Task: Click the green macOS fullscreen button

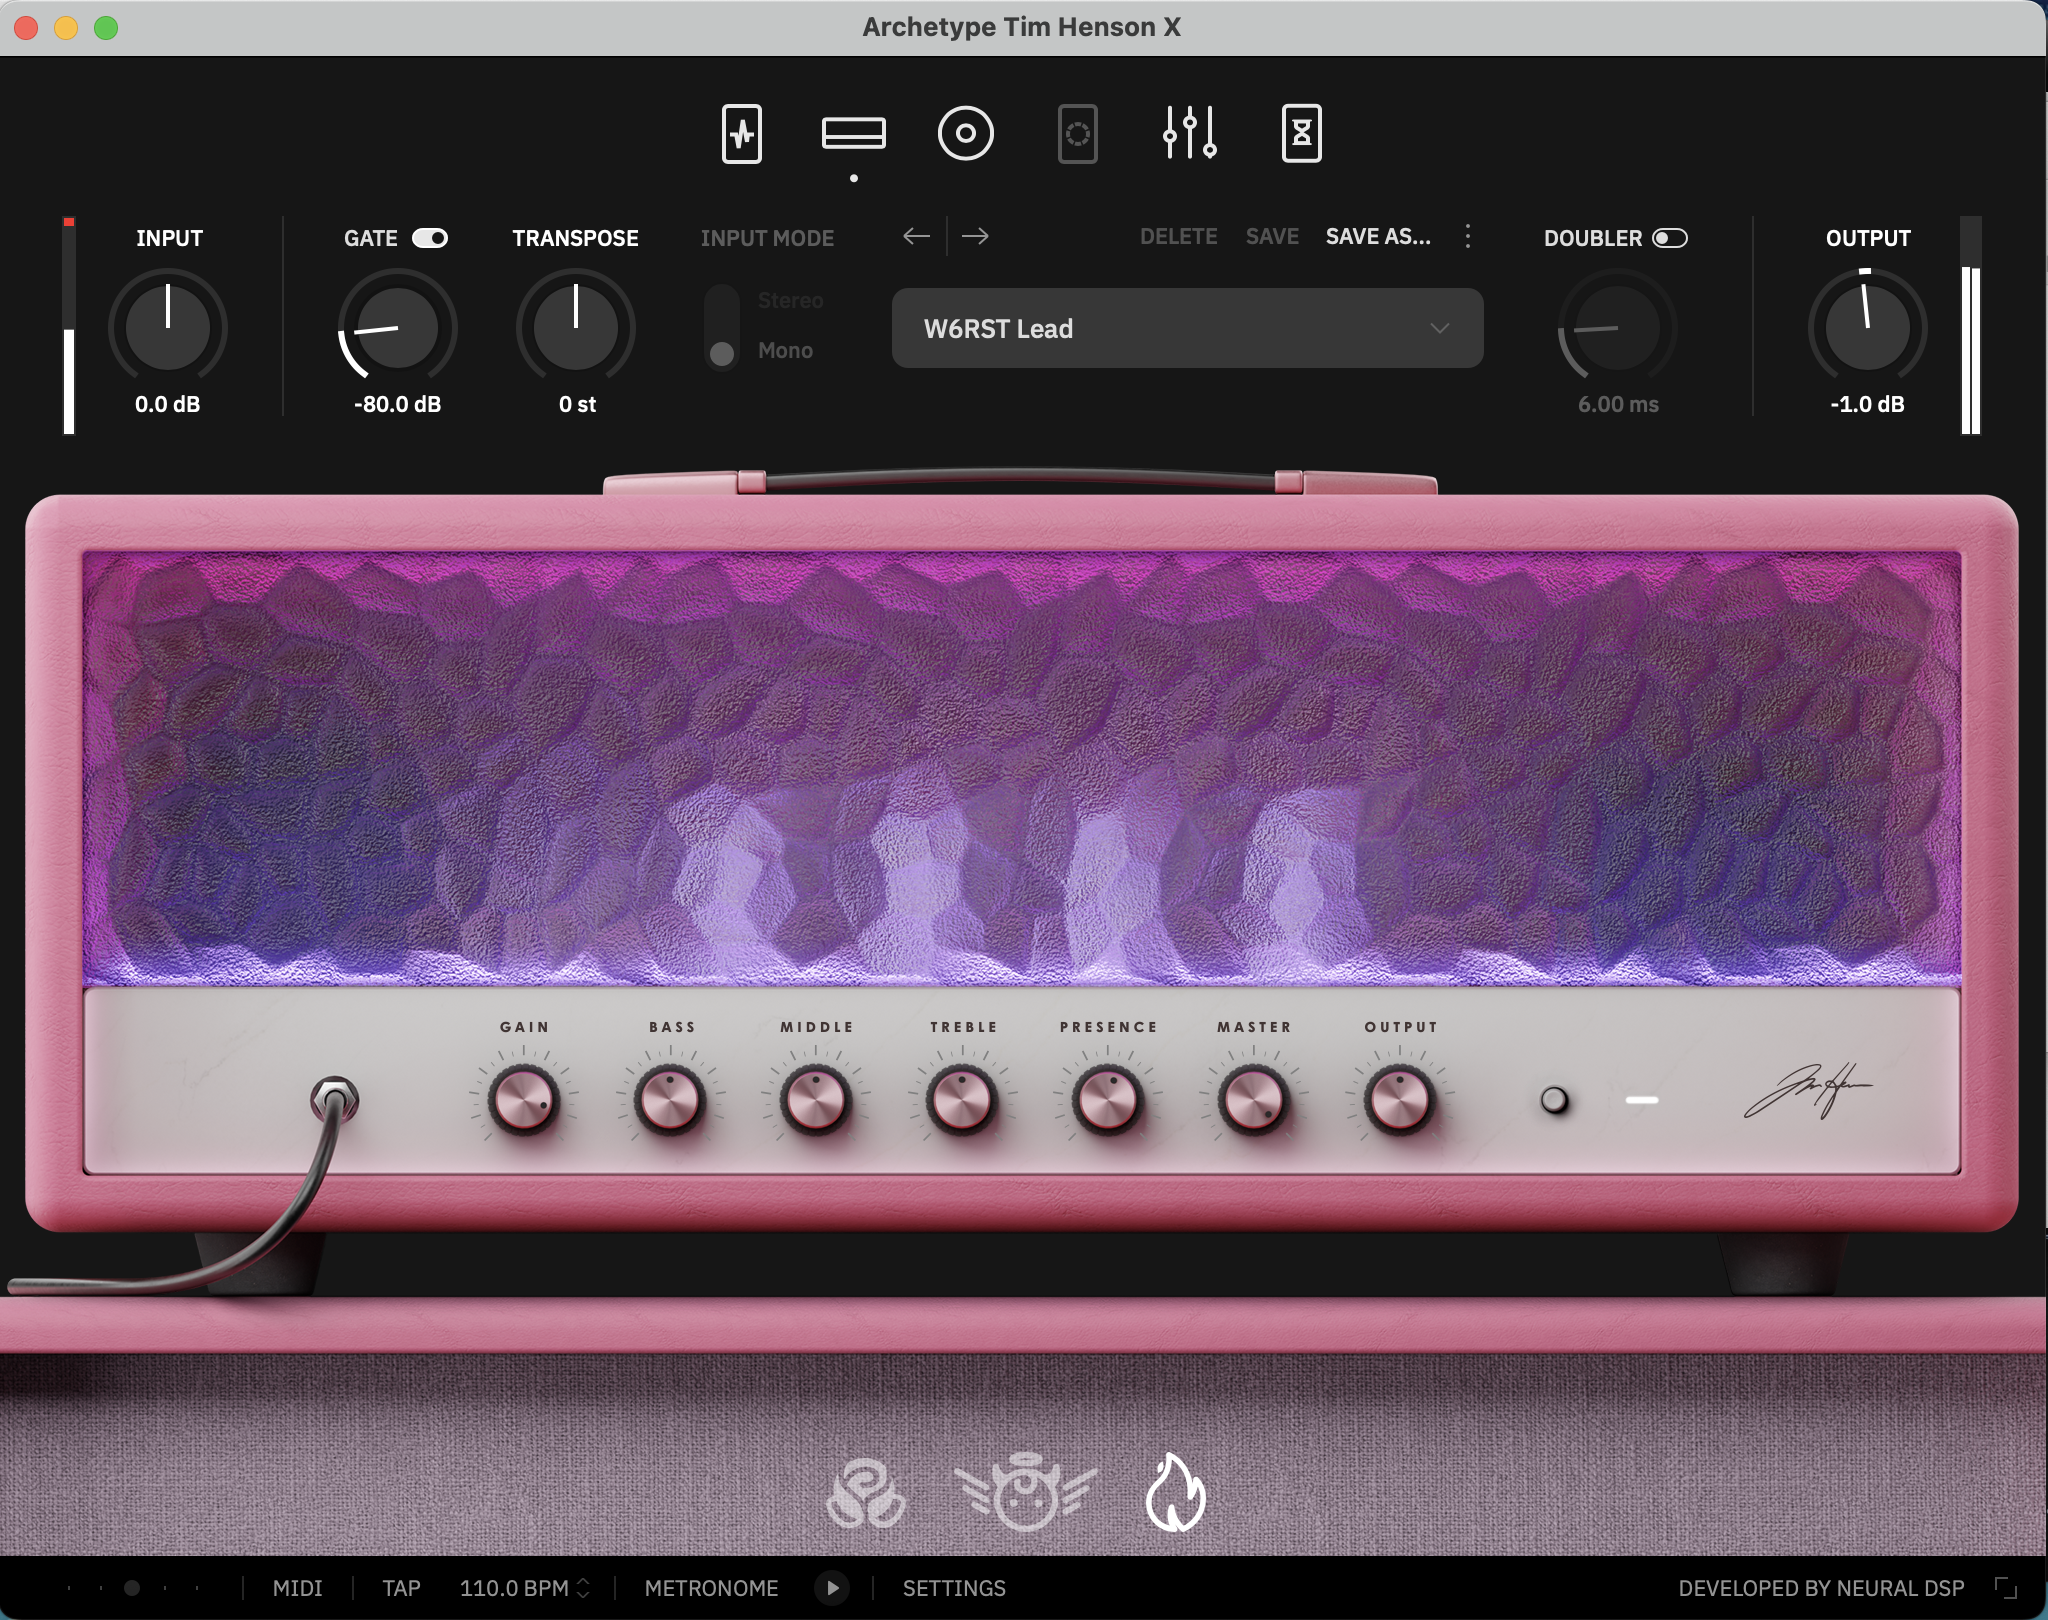Action: [106, 28]
